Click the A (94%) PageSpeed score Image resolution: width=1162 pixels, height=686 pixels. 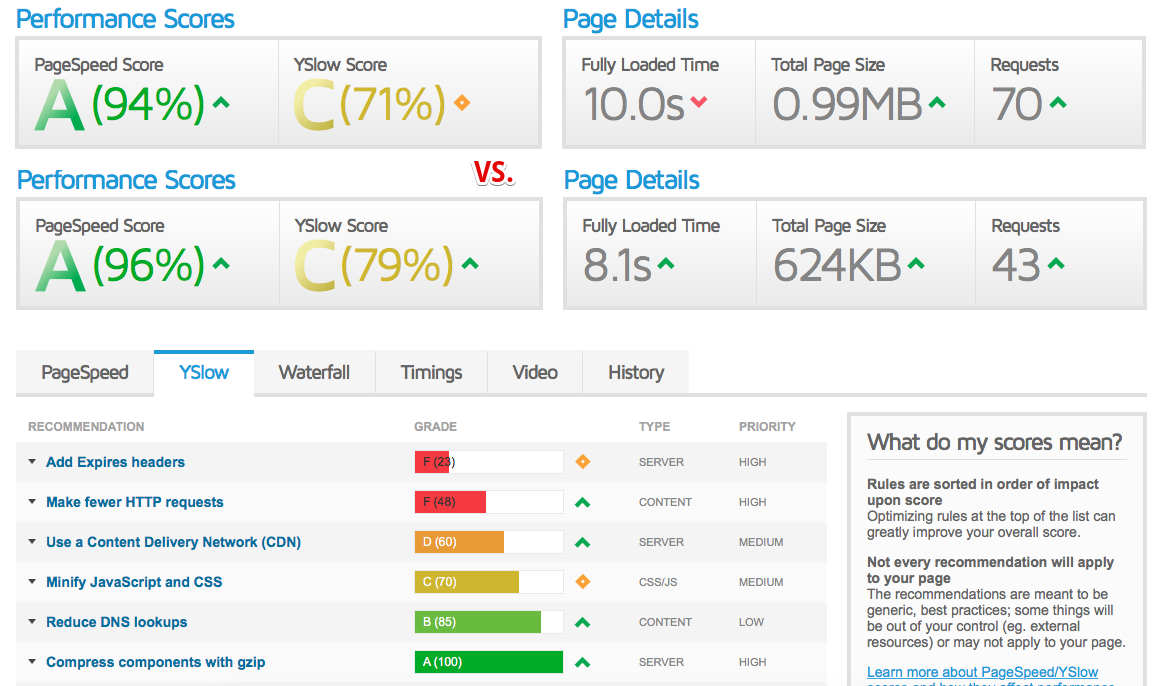(120, 104)
